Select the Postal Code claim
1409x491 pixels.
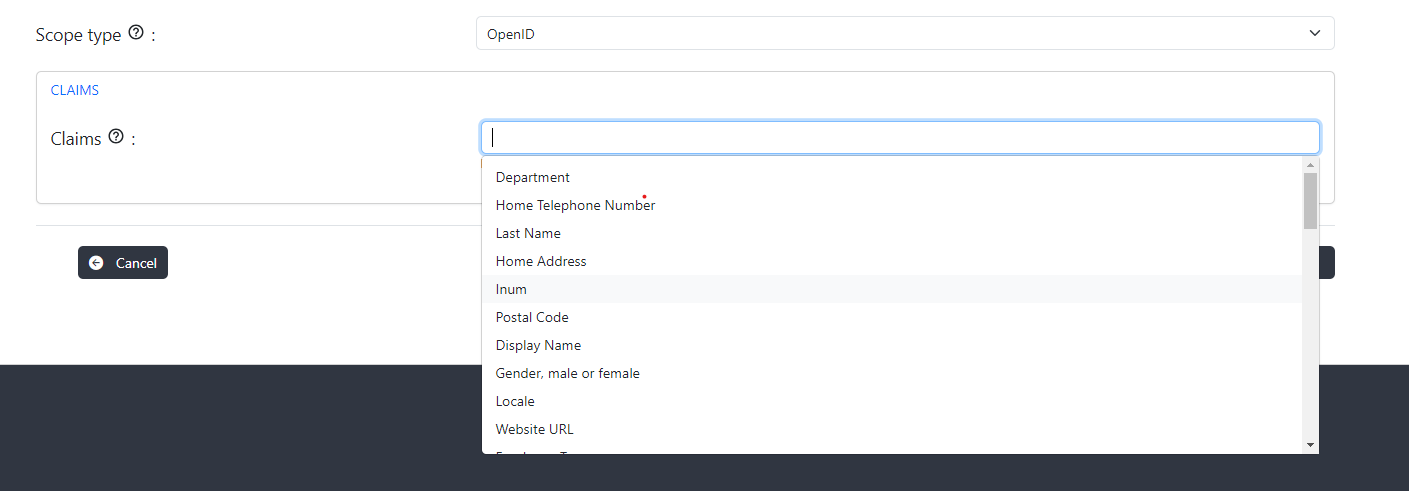[x=532, y=317]
